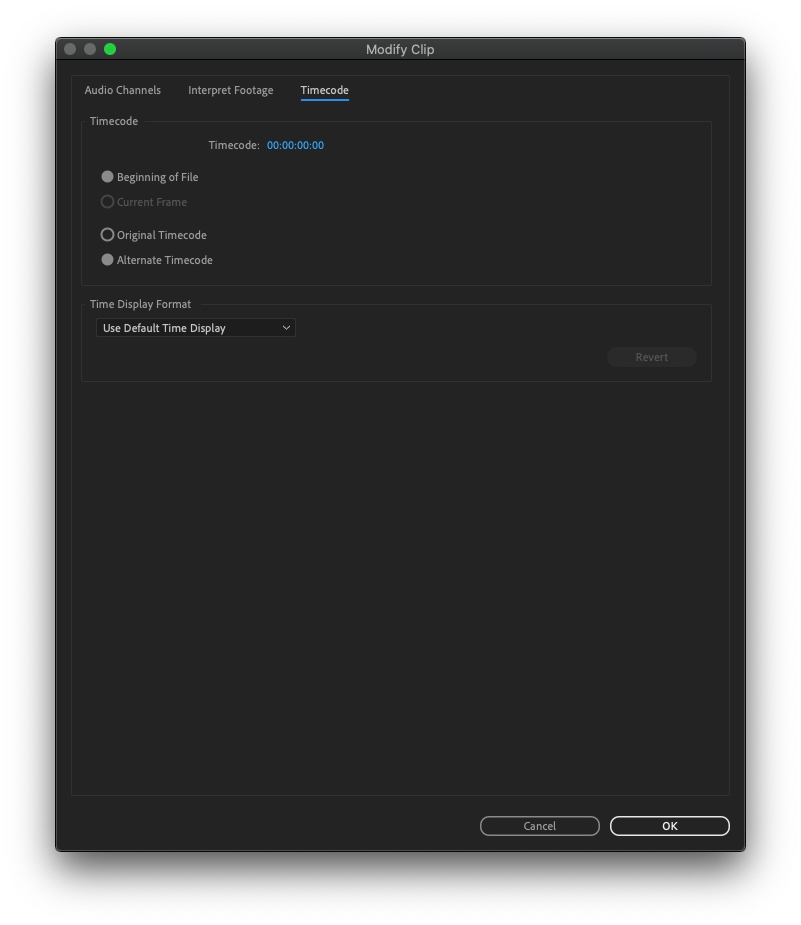Select the Original Timecode radio button

(107, 235)
